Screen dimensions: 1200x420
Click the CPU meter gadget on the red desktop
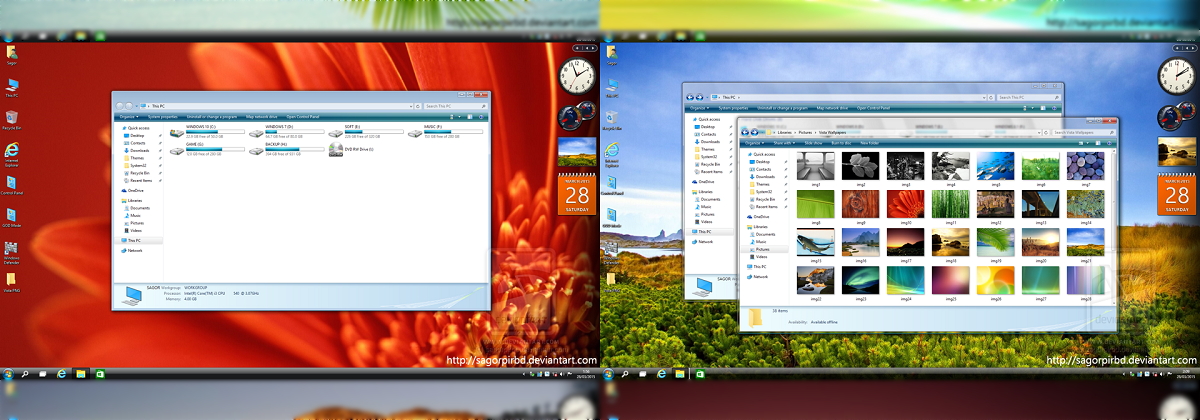pyautogui.click(x=577, y=115)
